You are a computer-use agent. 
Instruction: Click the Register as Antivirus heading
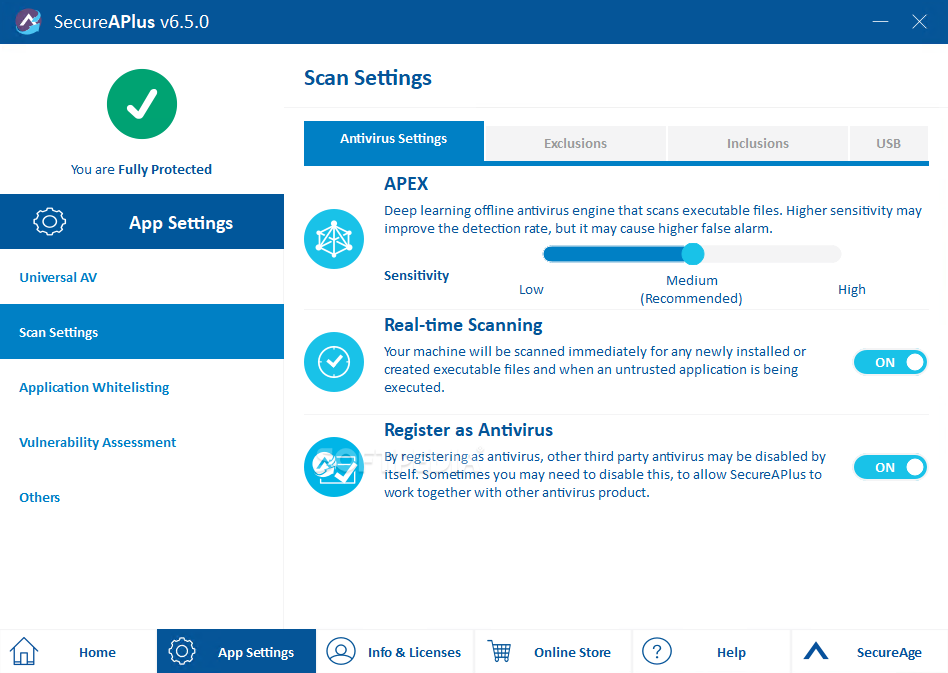[x=469, y=430]
